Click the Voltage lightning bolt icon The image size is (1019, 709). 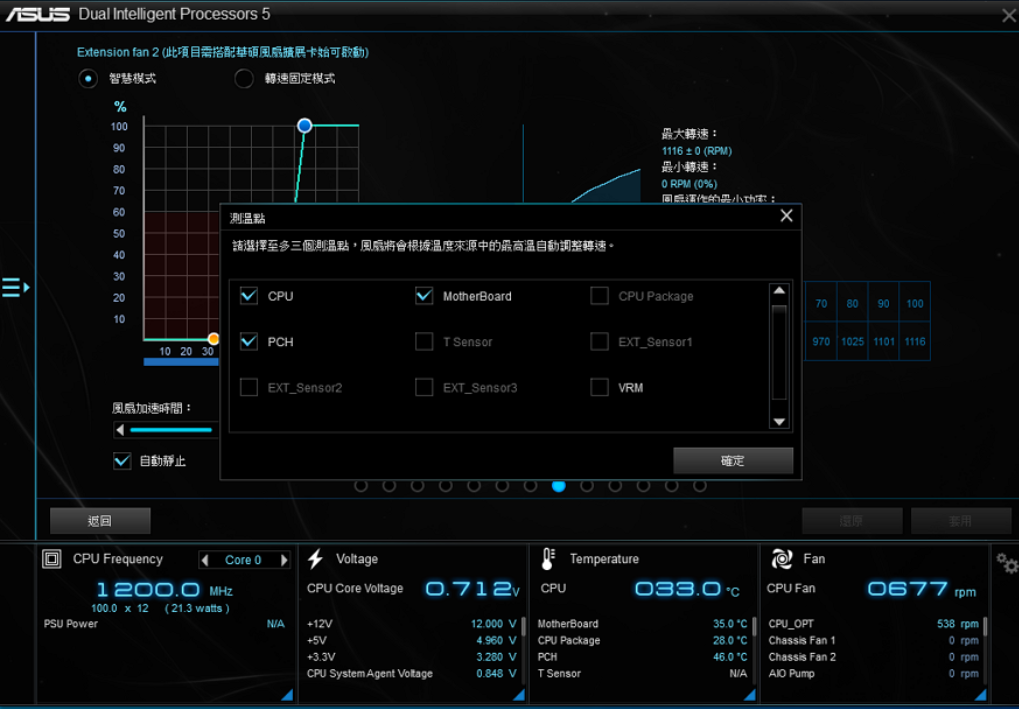pyautogui.click(x=316, y=559)
